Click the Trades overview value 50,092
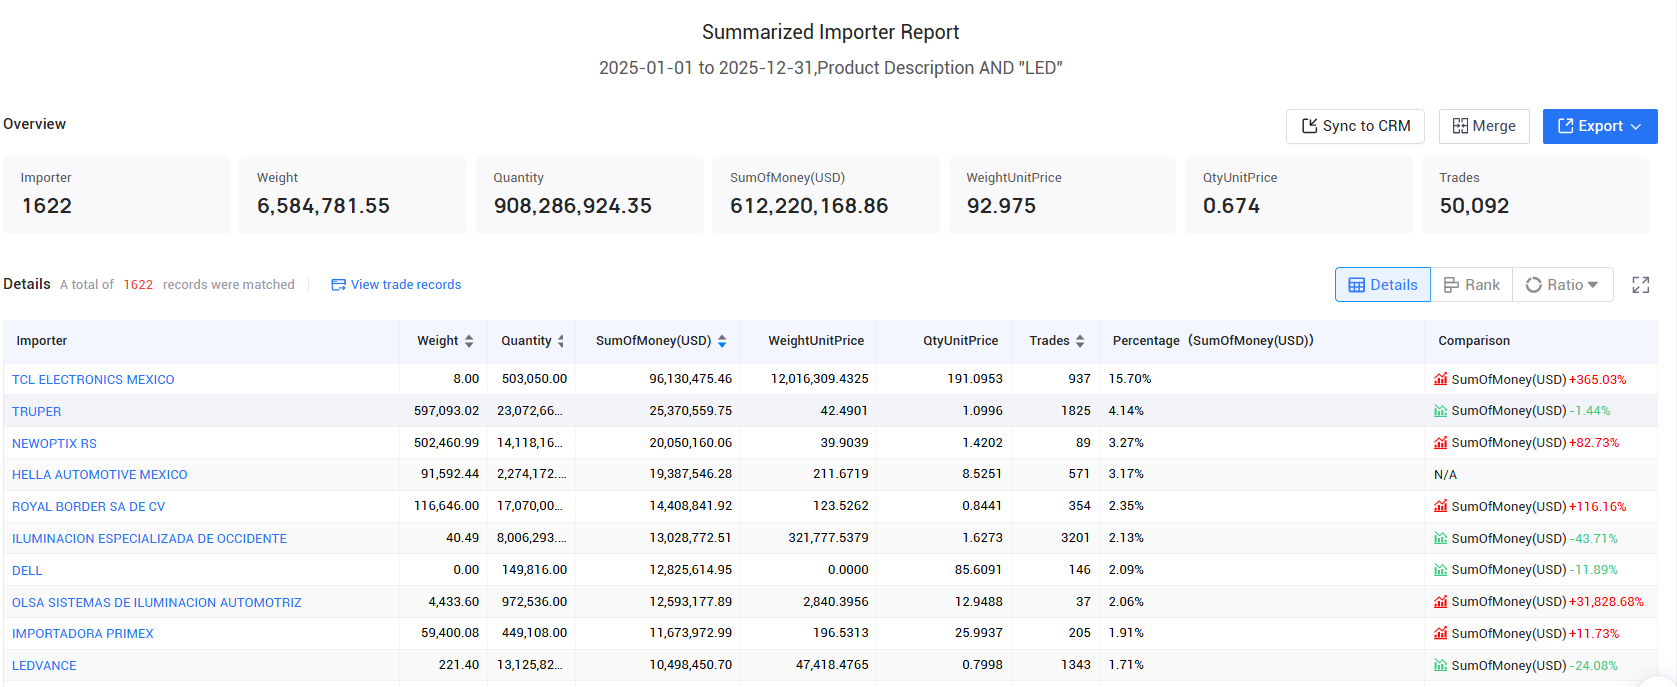The width and height of the screenshot is (1677, 687). tap(1474, 206)
